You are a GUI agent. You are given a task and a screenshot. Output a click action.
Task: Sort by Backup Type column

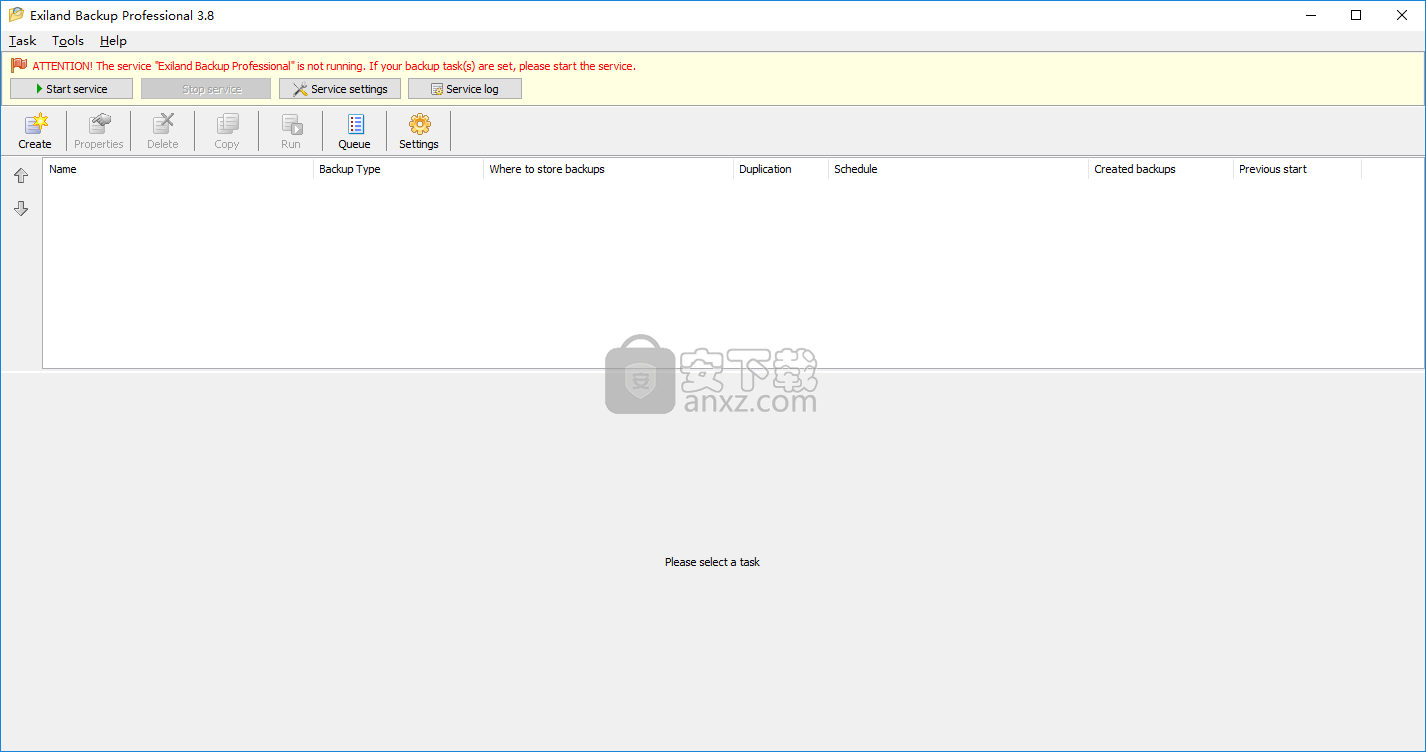[x=398, y=169]
